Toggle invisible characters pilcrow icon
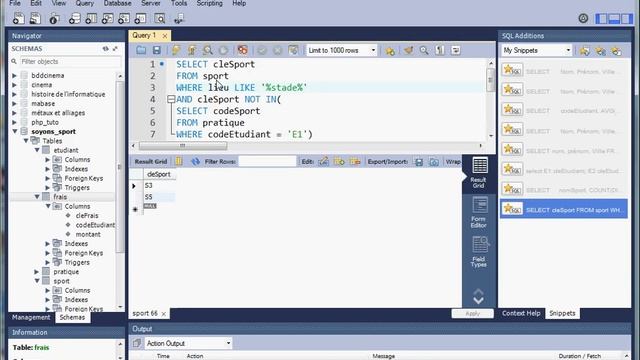This screenshot has height=360, width=640. [440, 50]
